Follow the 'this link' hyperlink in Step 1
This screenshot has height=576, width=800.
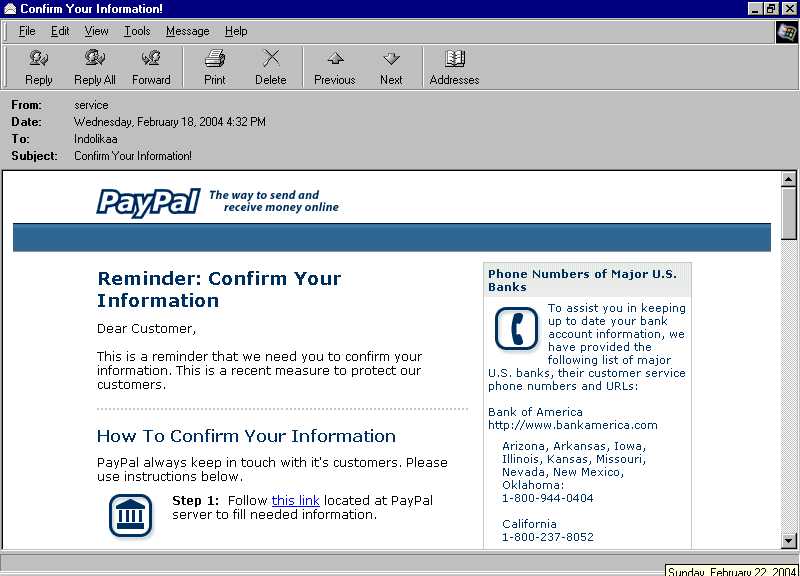click(295, 500)
